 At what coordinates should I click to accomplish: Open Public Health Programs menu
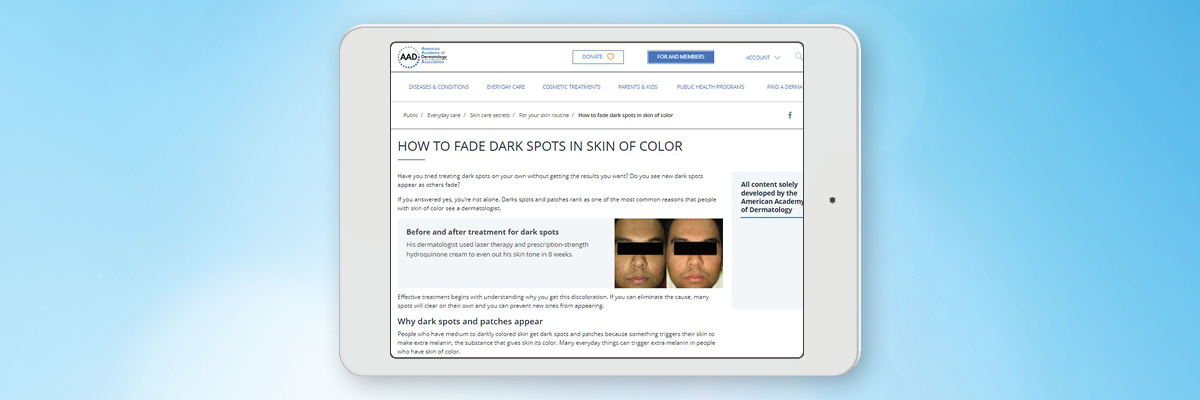(x=711, y=87)
